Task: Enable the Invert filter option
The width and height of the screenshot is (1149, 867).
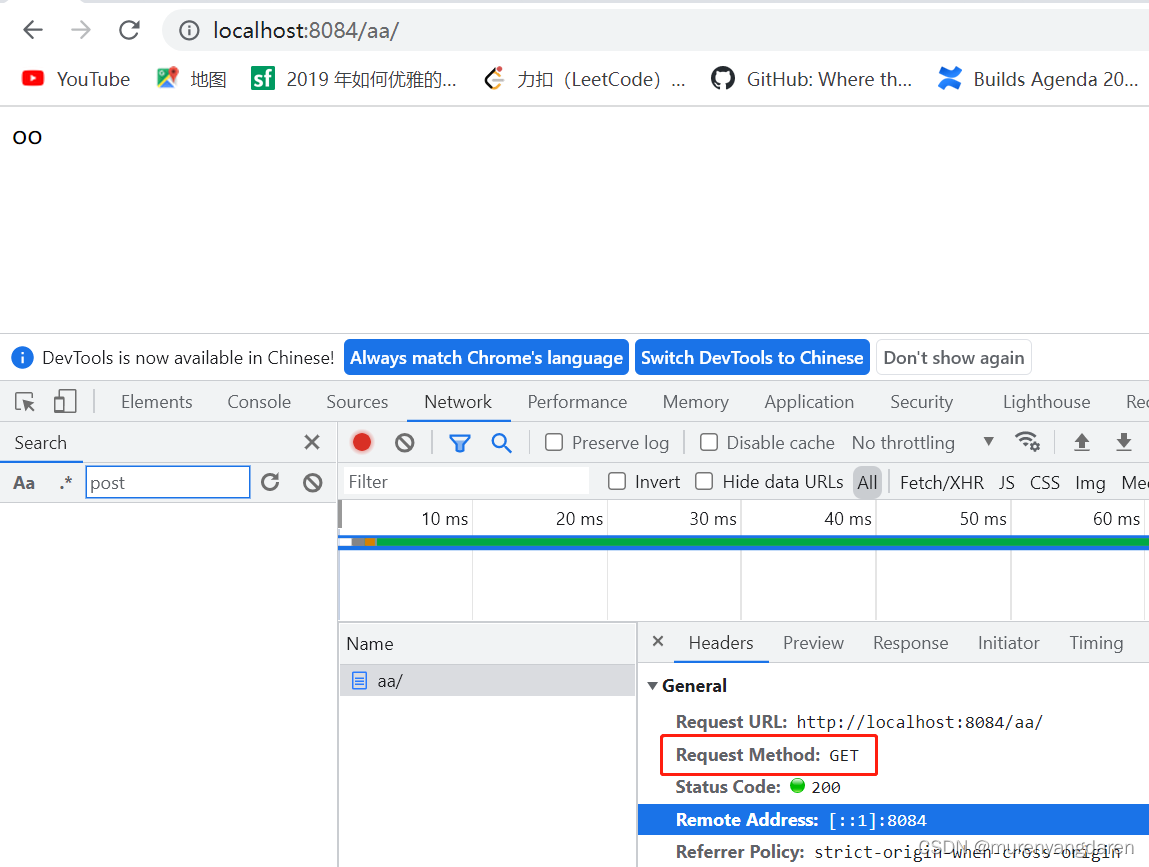Action: pyautogui.click(x=617, y=481)
